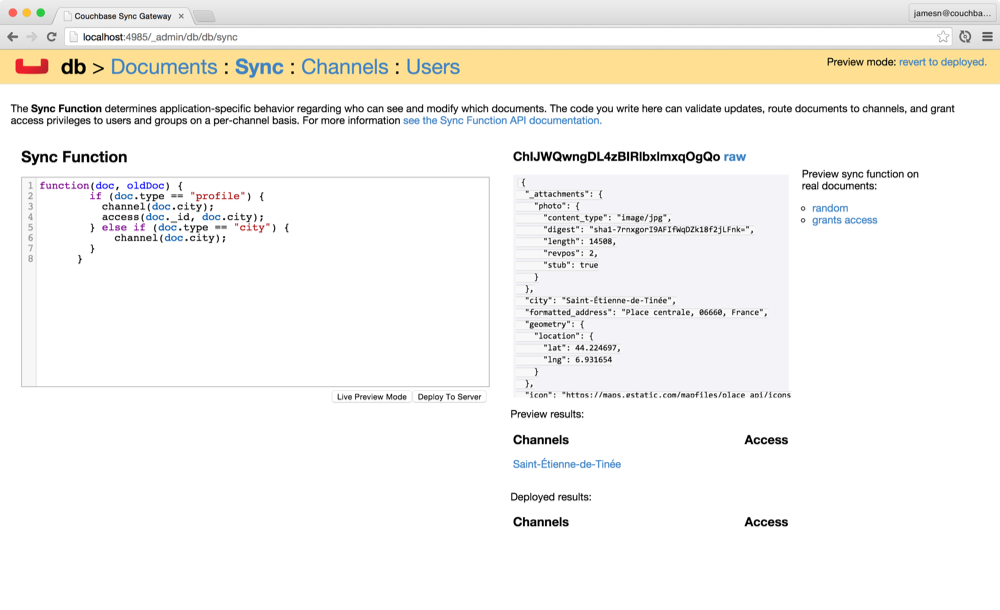Image resolution: width=1000 pixels, height=610 pixels.
Task: Go to the Documents section
Action: [x=164, y=67]
